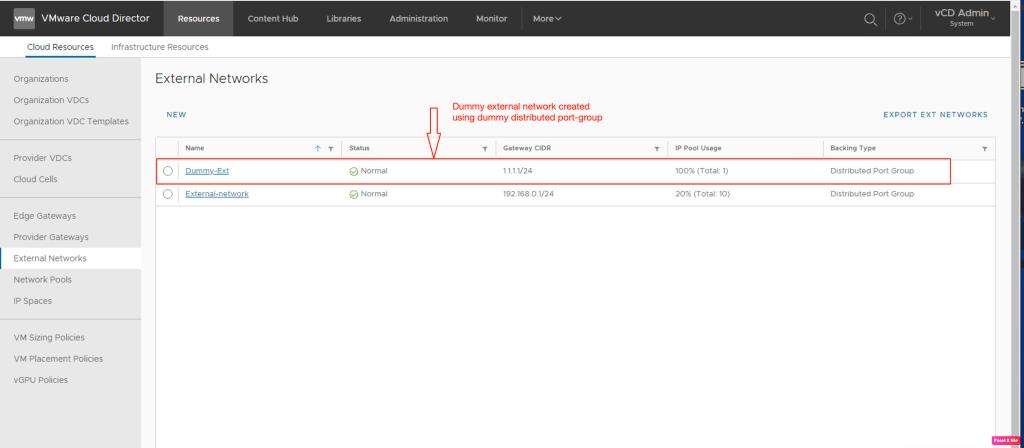This screenshot has width=1024, height=448.
Task: Sort by Name using arrow icon
Action: (x=318, y=148)
